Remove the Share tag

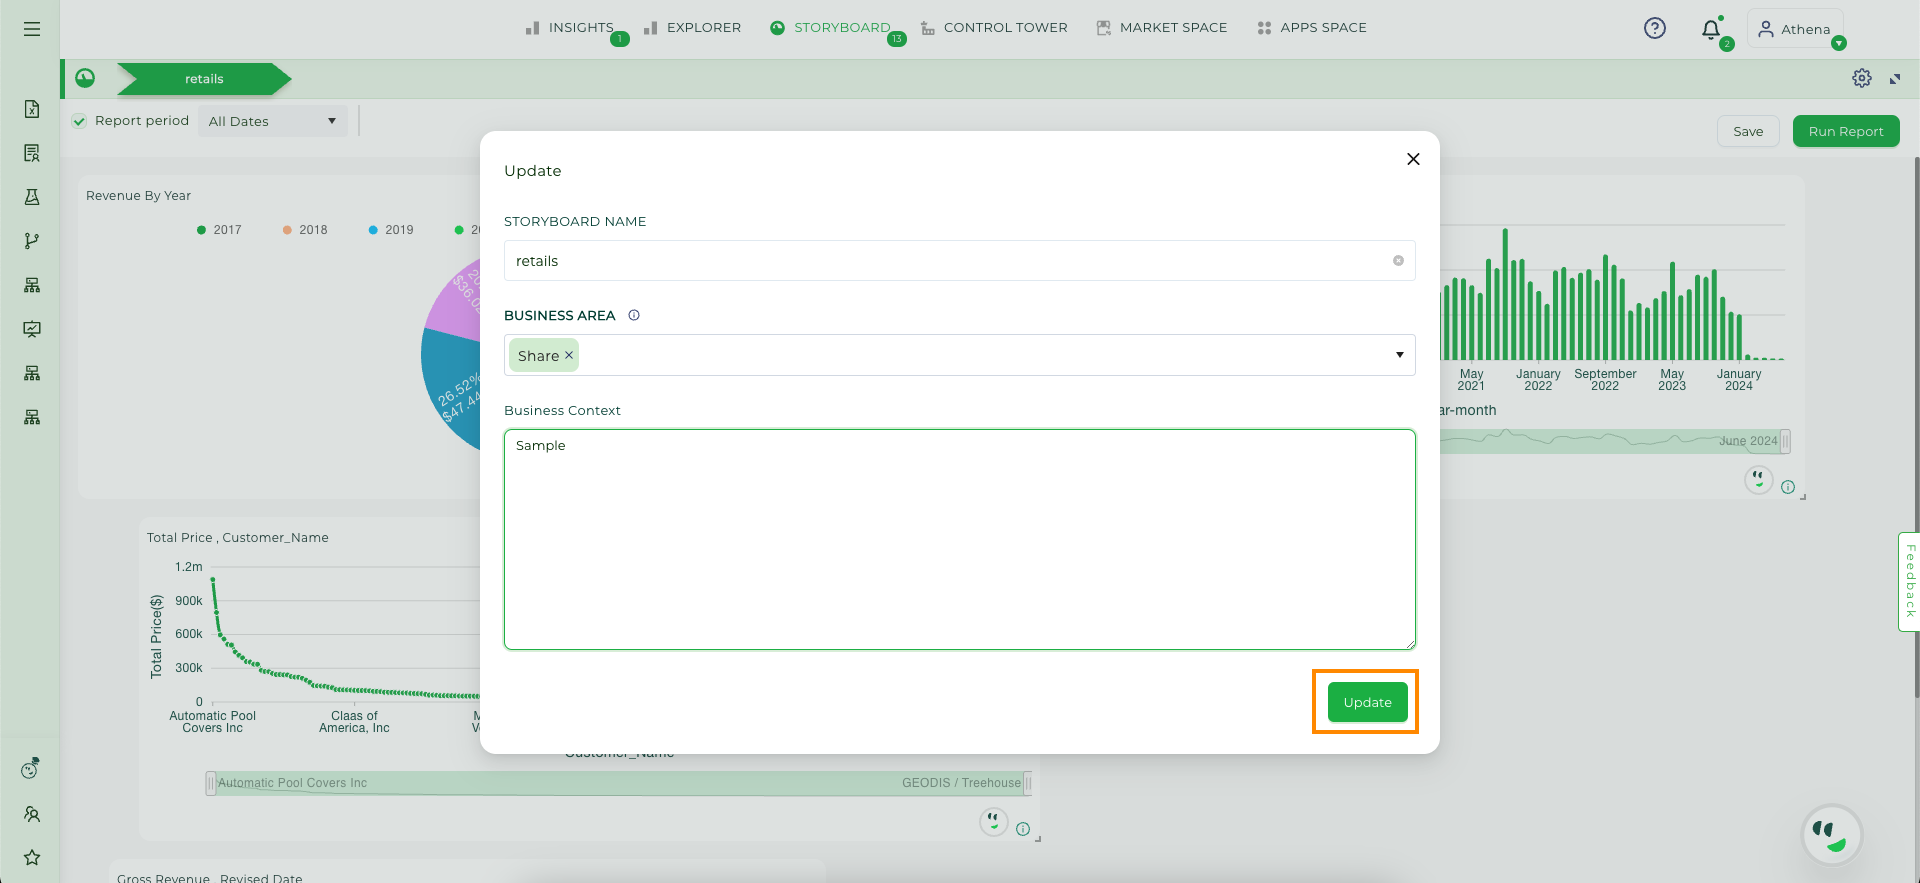pyautogui.click(x=569, y=355)
